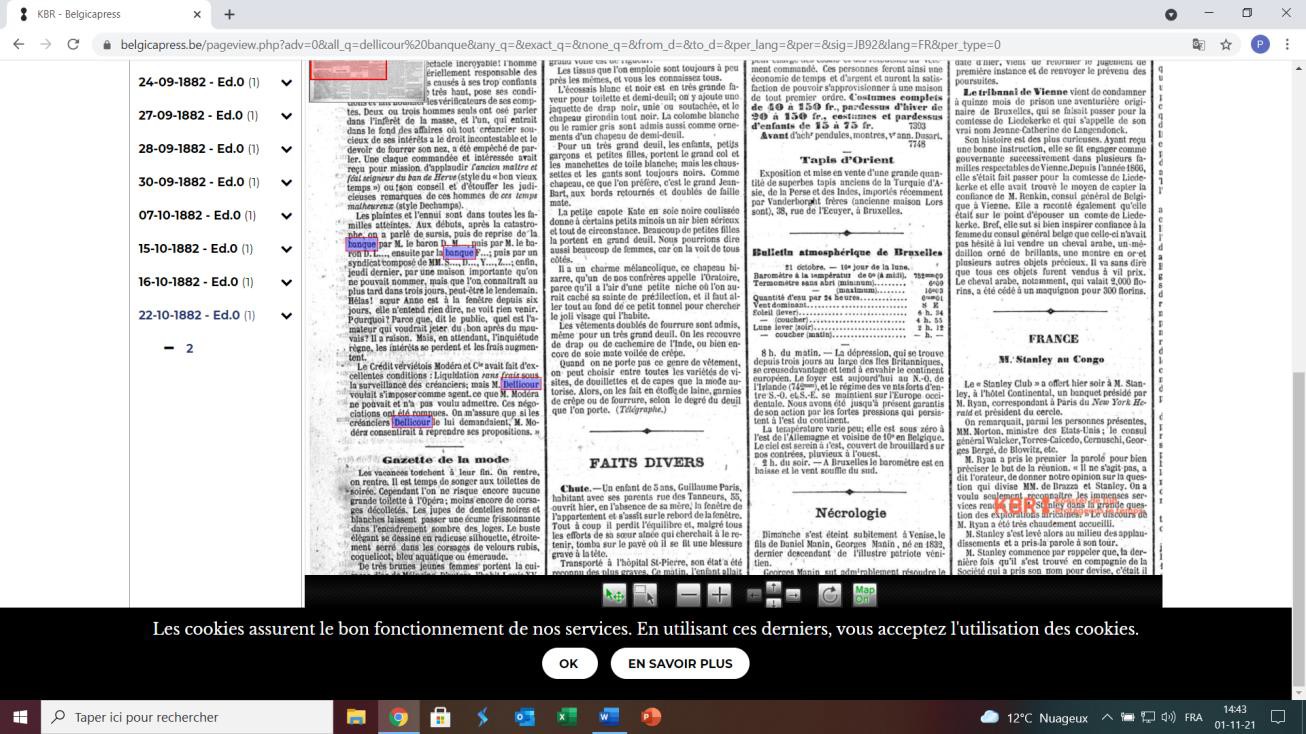Open page 2 of the 22-10-1882 edition
The image size is (1306, 734).
[188, 348]
